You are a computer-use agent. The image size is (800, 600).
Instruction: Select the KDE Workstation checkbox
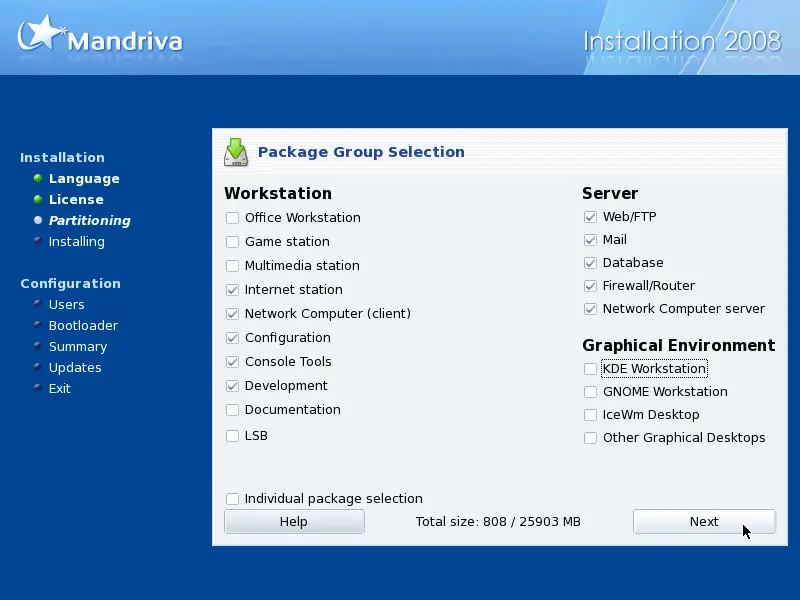tap(590, 369)
